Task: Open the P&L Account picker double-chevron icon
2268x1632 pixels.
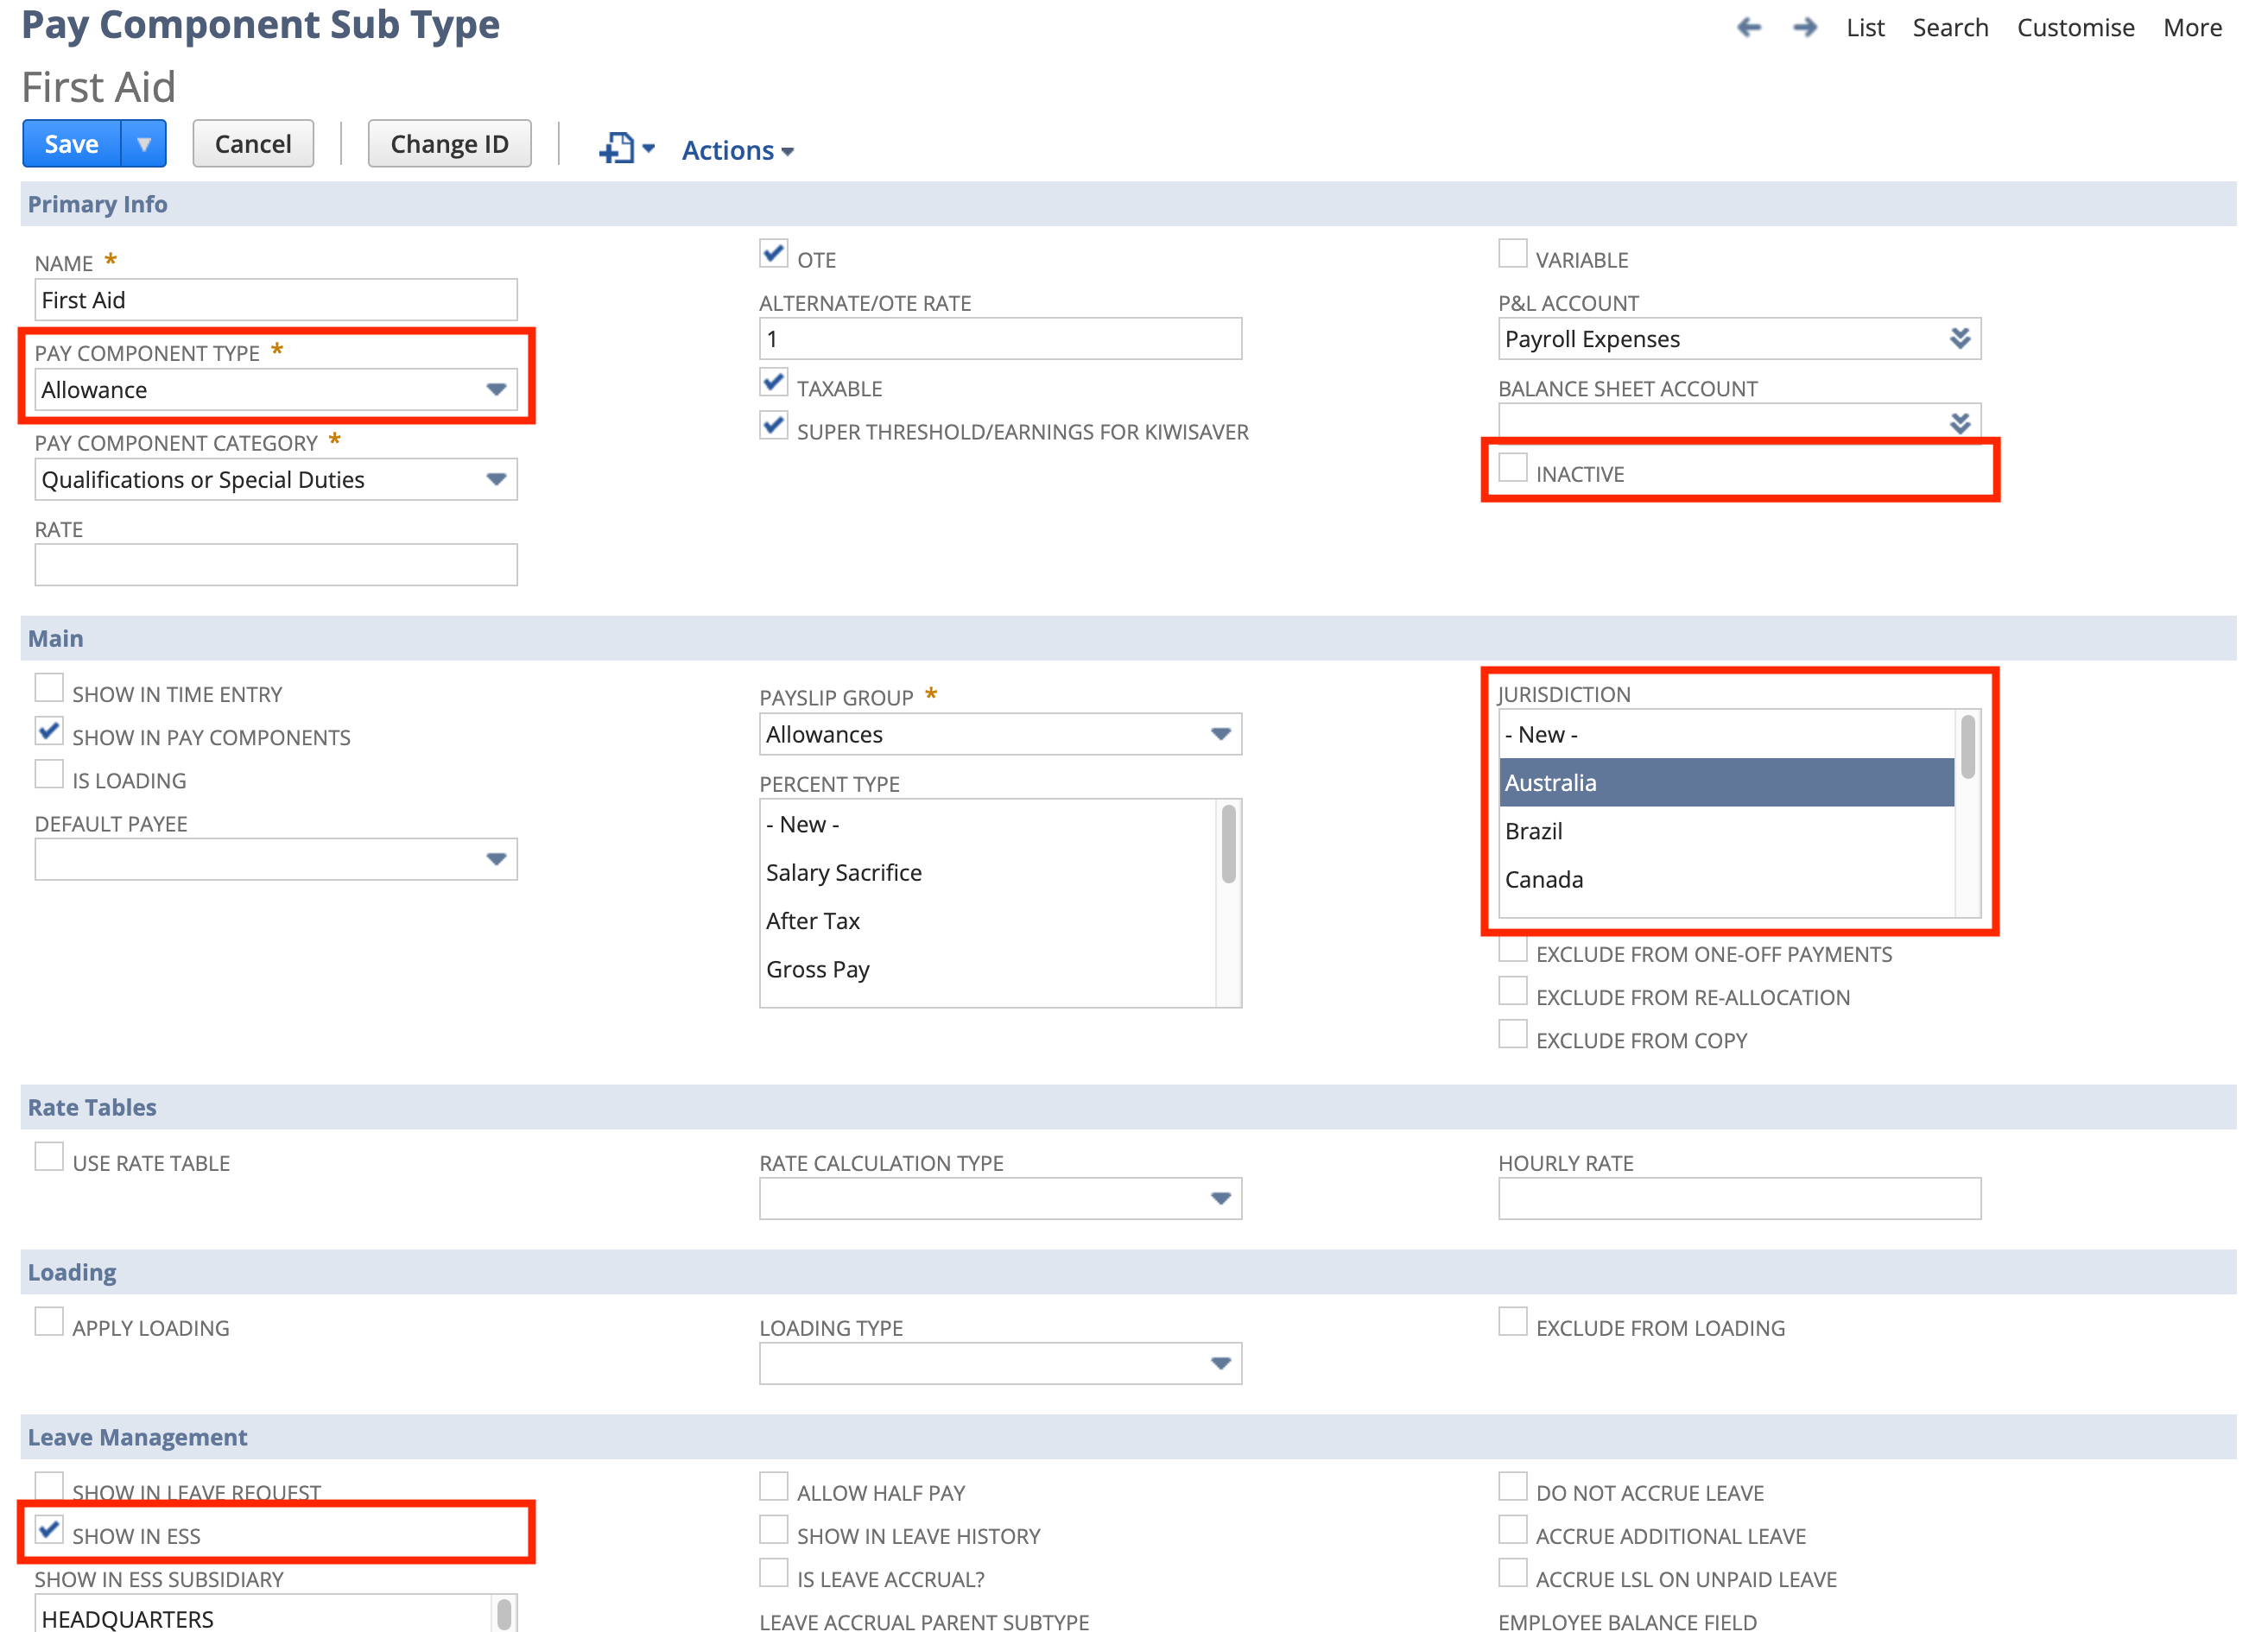Action: 1960,338
